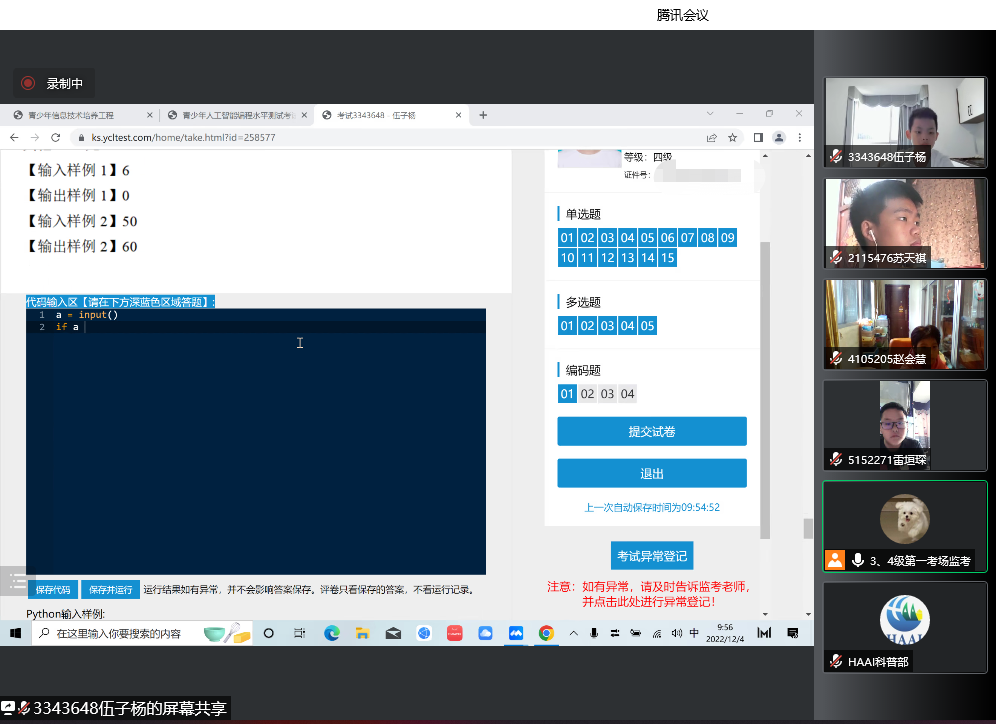Click 保存代码 to save the code
Image resolution: width=996 pixels, height=724 pixels.
pos(53,590)
